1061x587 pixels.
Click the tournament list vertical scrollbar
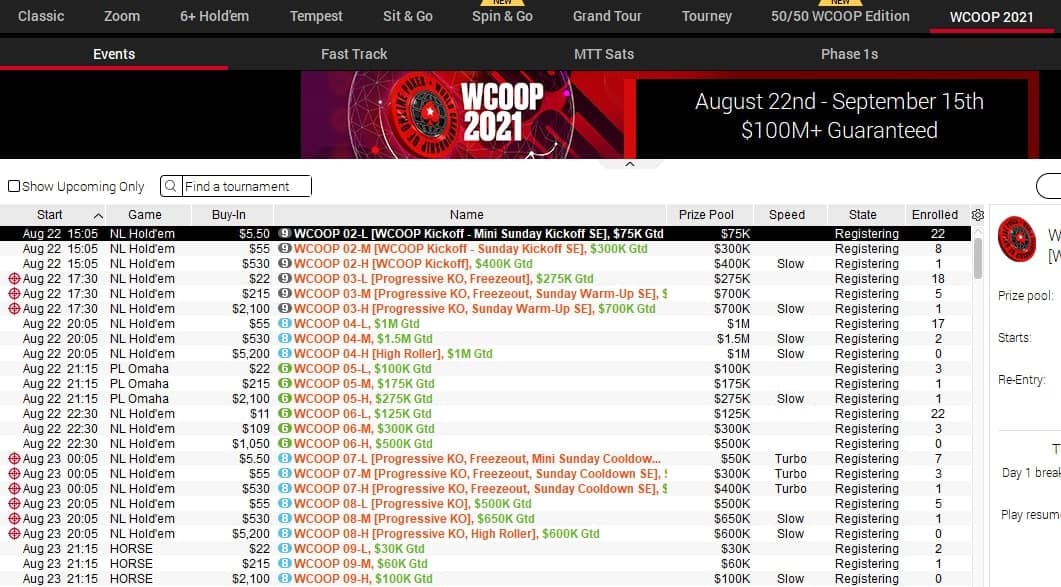click(978, 258)
